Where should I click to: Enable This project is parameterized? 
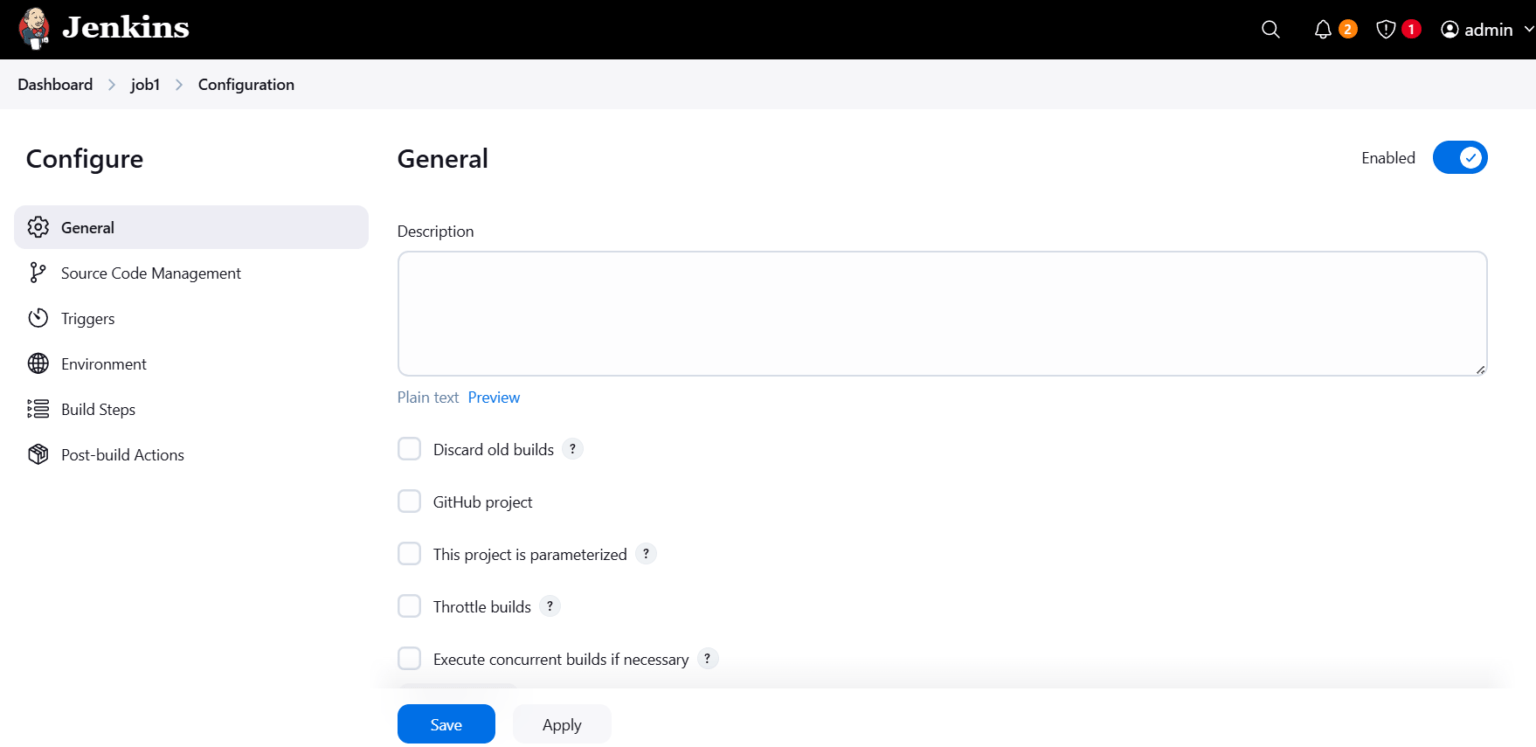coord(409,553)
